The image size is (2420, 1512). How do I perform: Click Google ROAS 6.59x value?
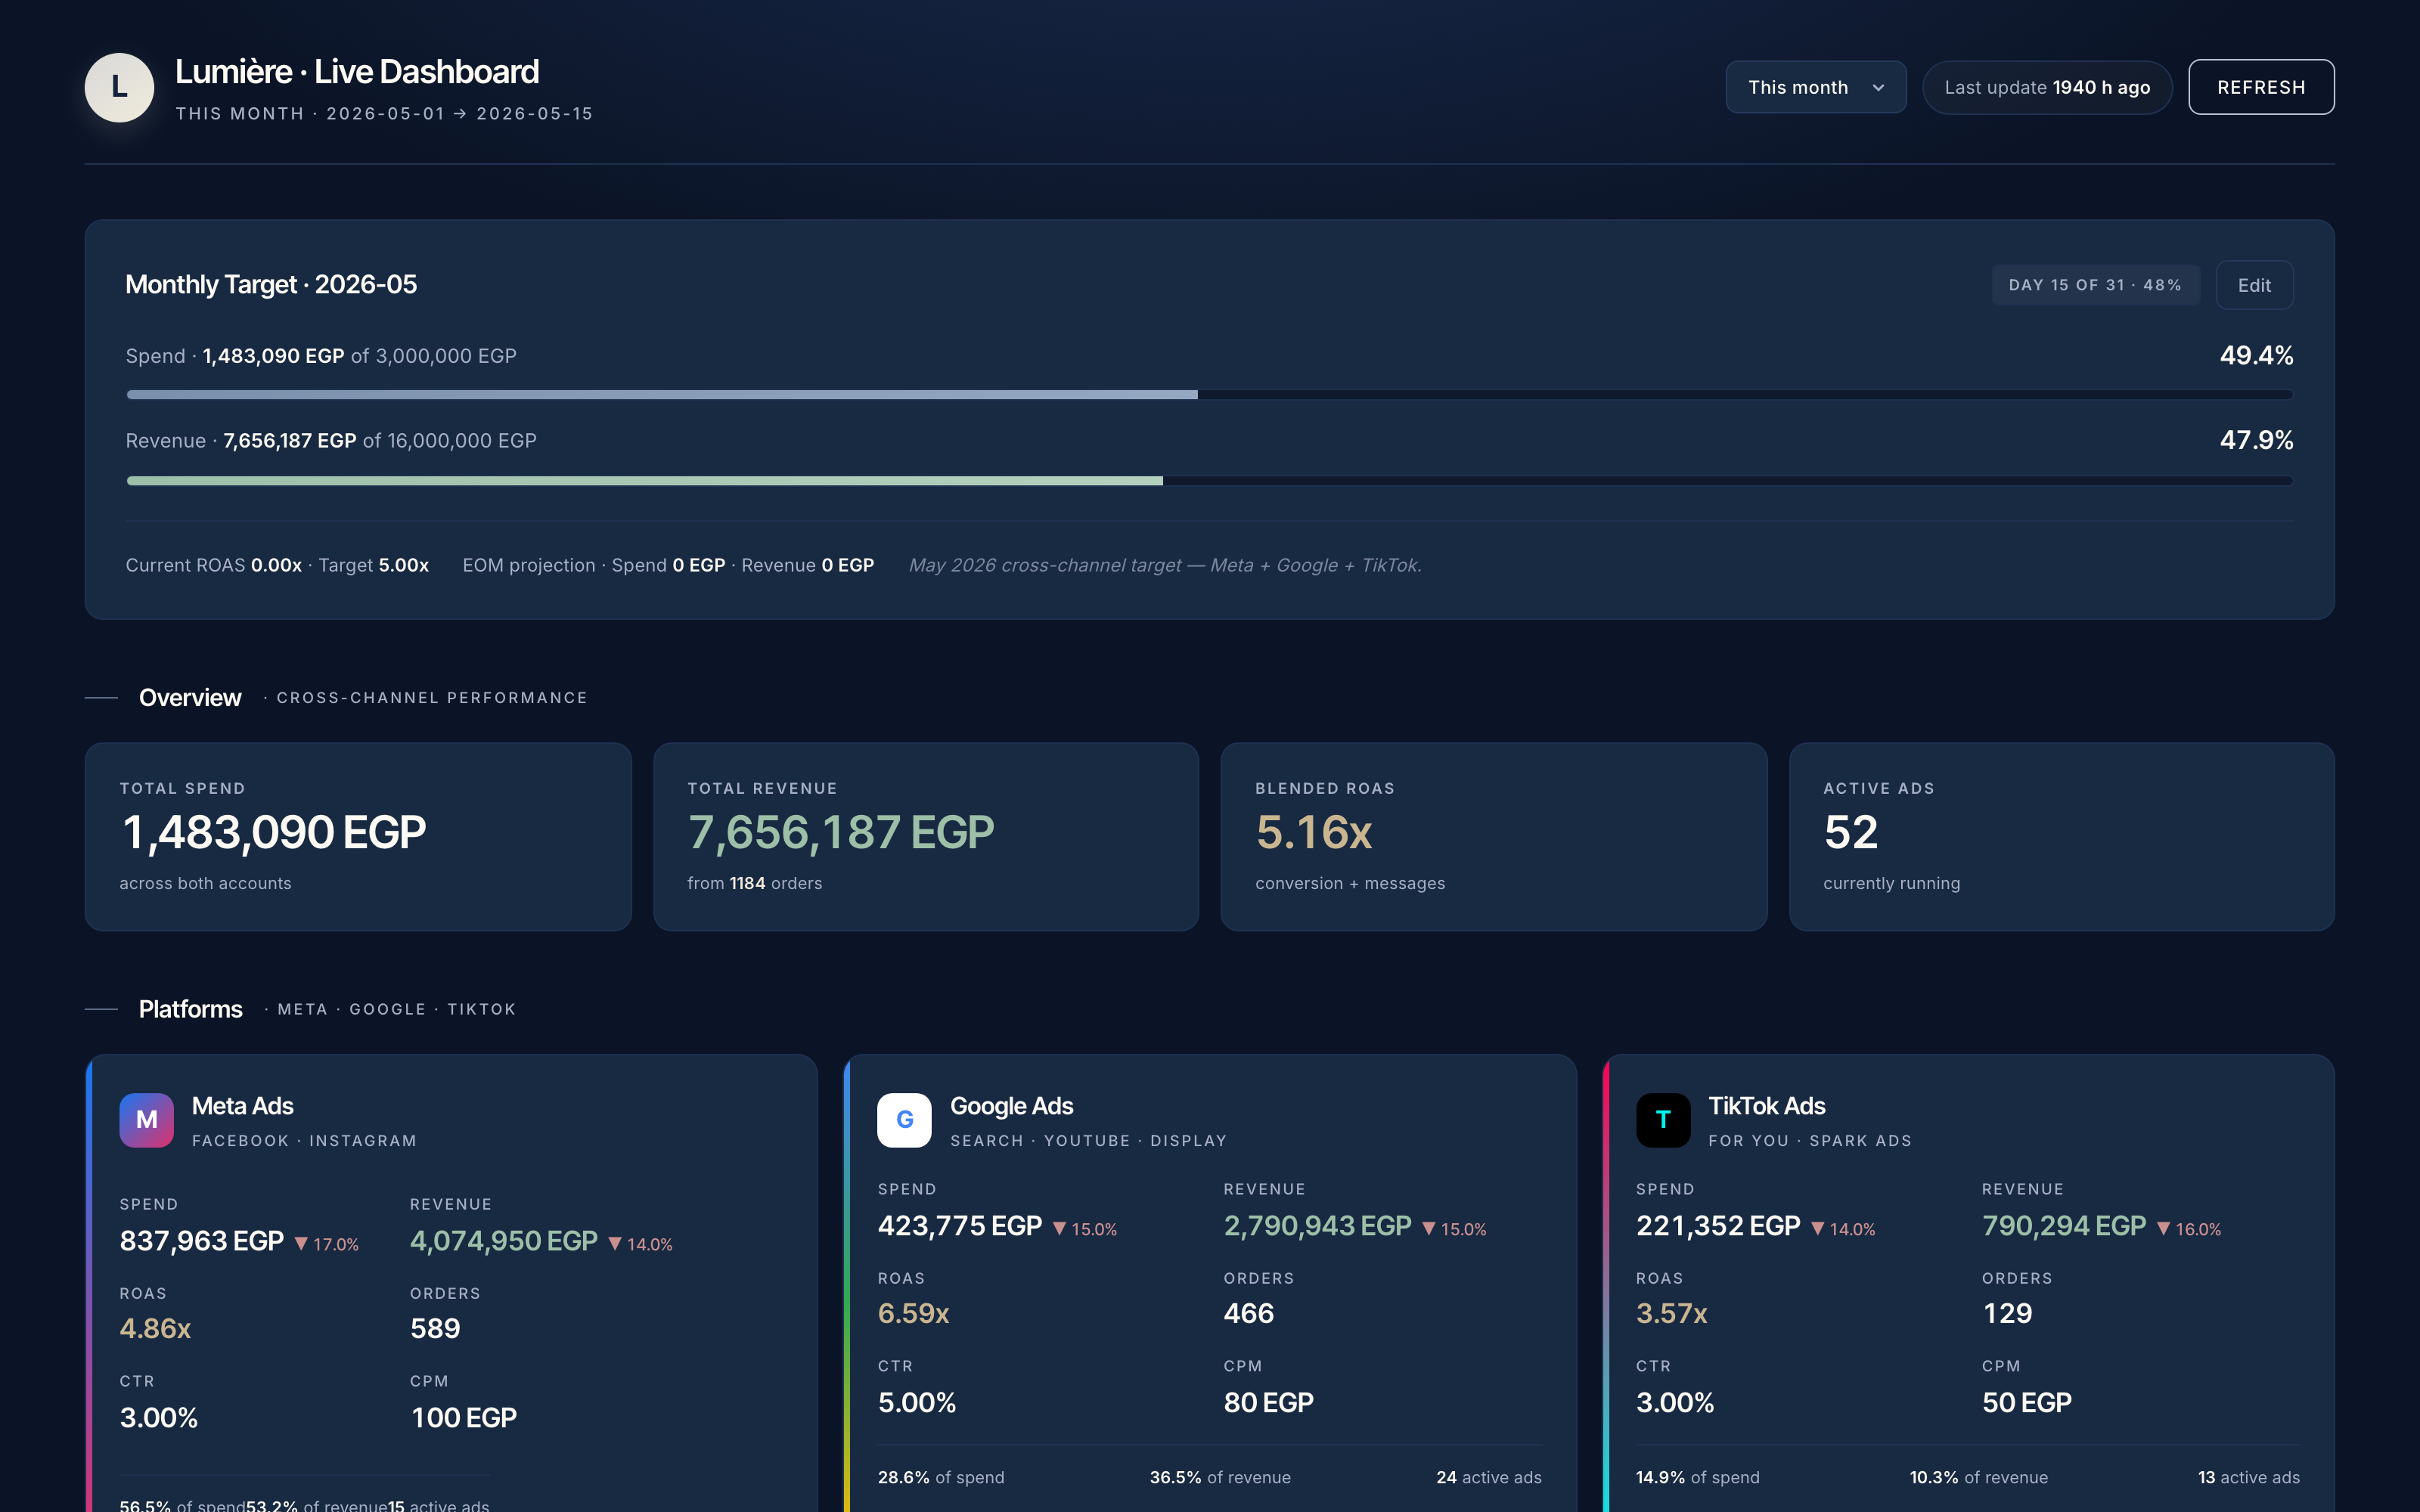(x=914, y=1314)
